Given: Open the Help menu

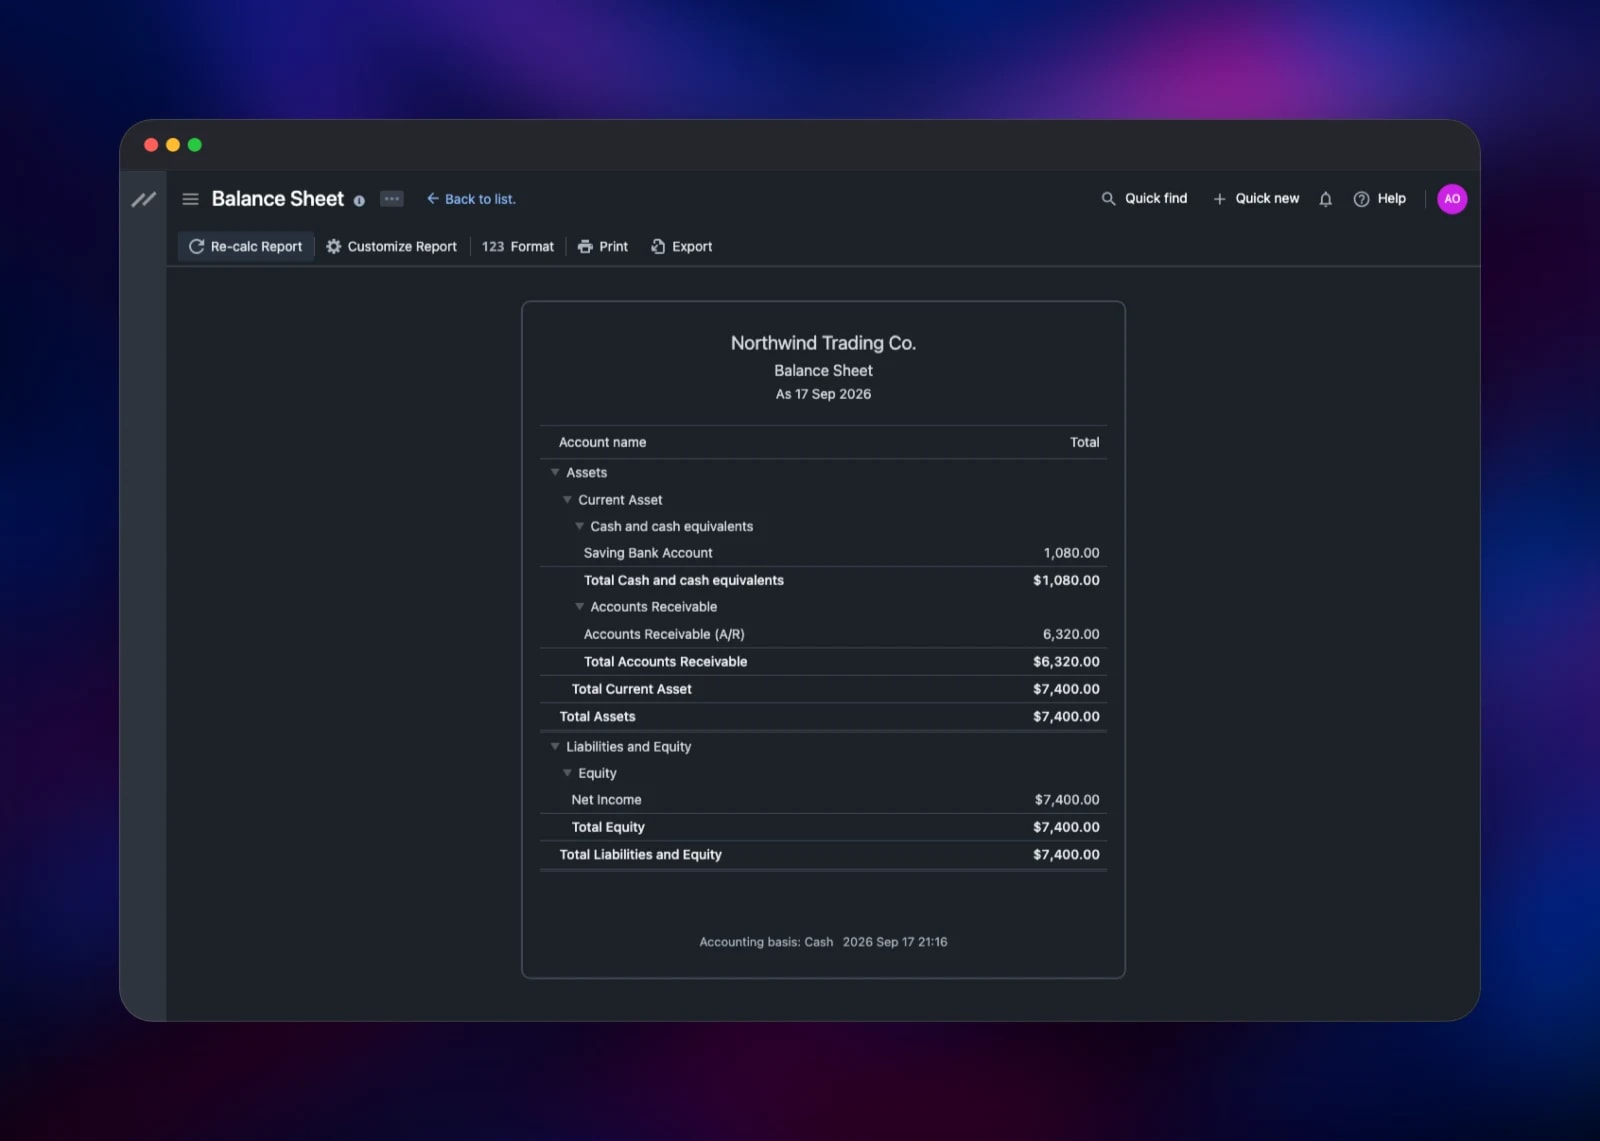Looking at the screenshot, I should [x=1379, y=198].
